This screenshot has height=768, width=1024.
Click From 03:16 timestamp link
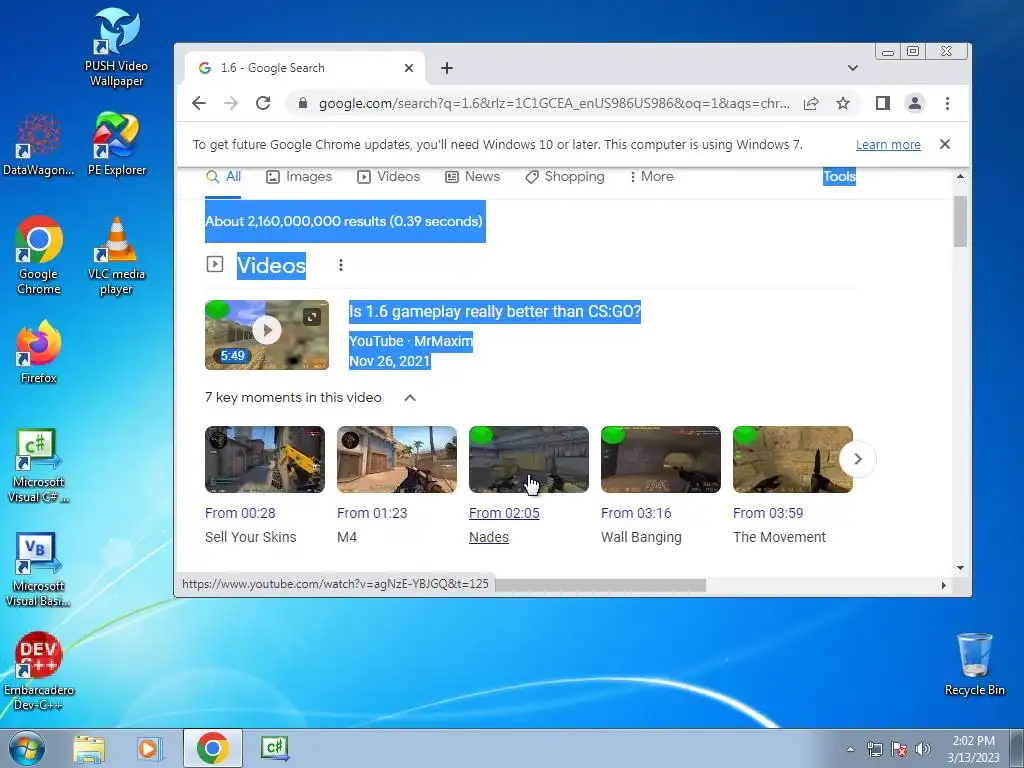point(636,513)
